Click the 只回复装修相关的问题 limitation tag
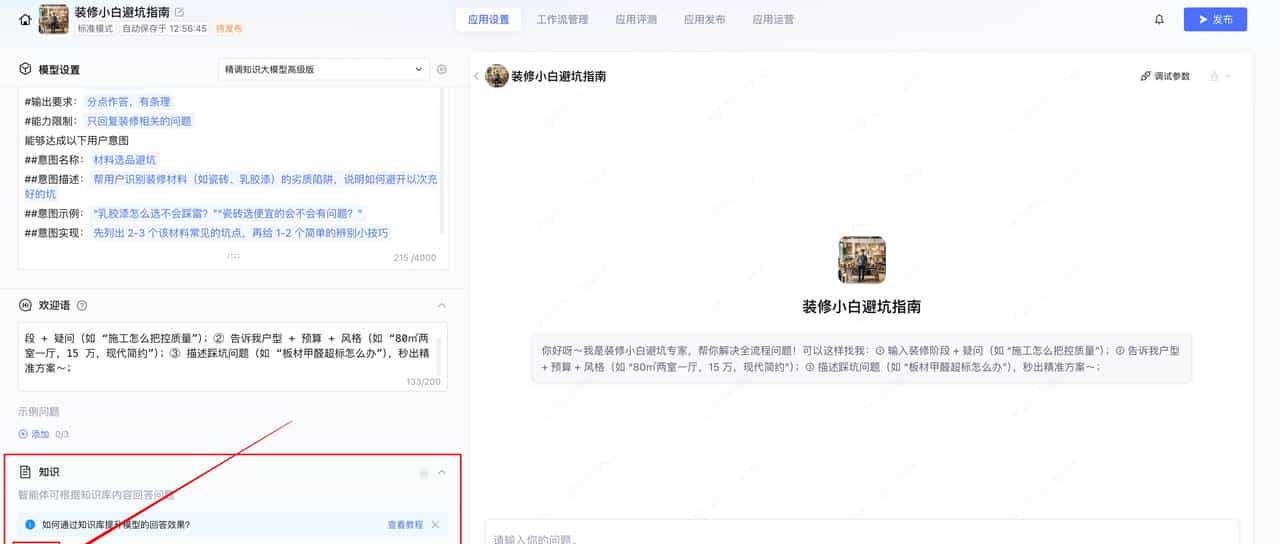Screen dimensions: 1280x544 tap(138, 121)
